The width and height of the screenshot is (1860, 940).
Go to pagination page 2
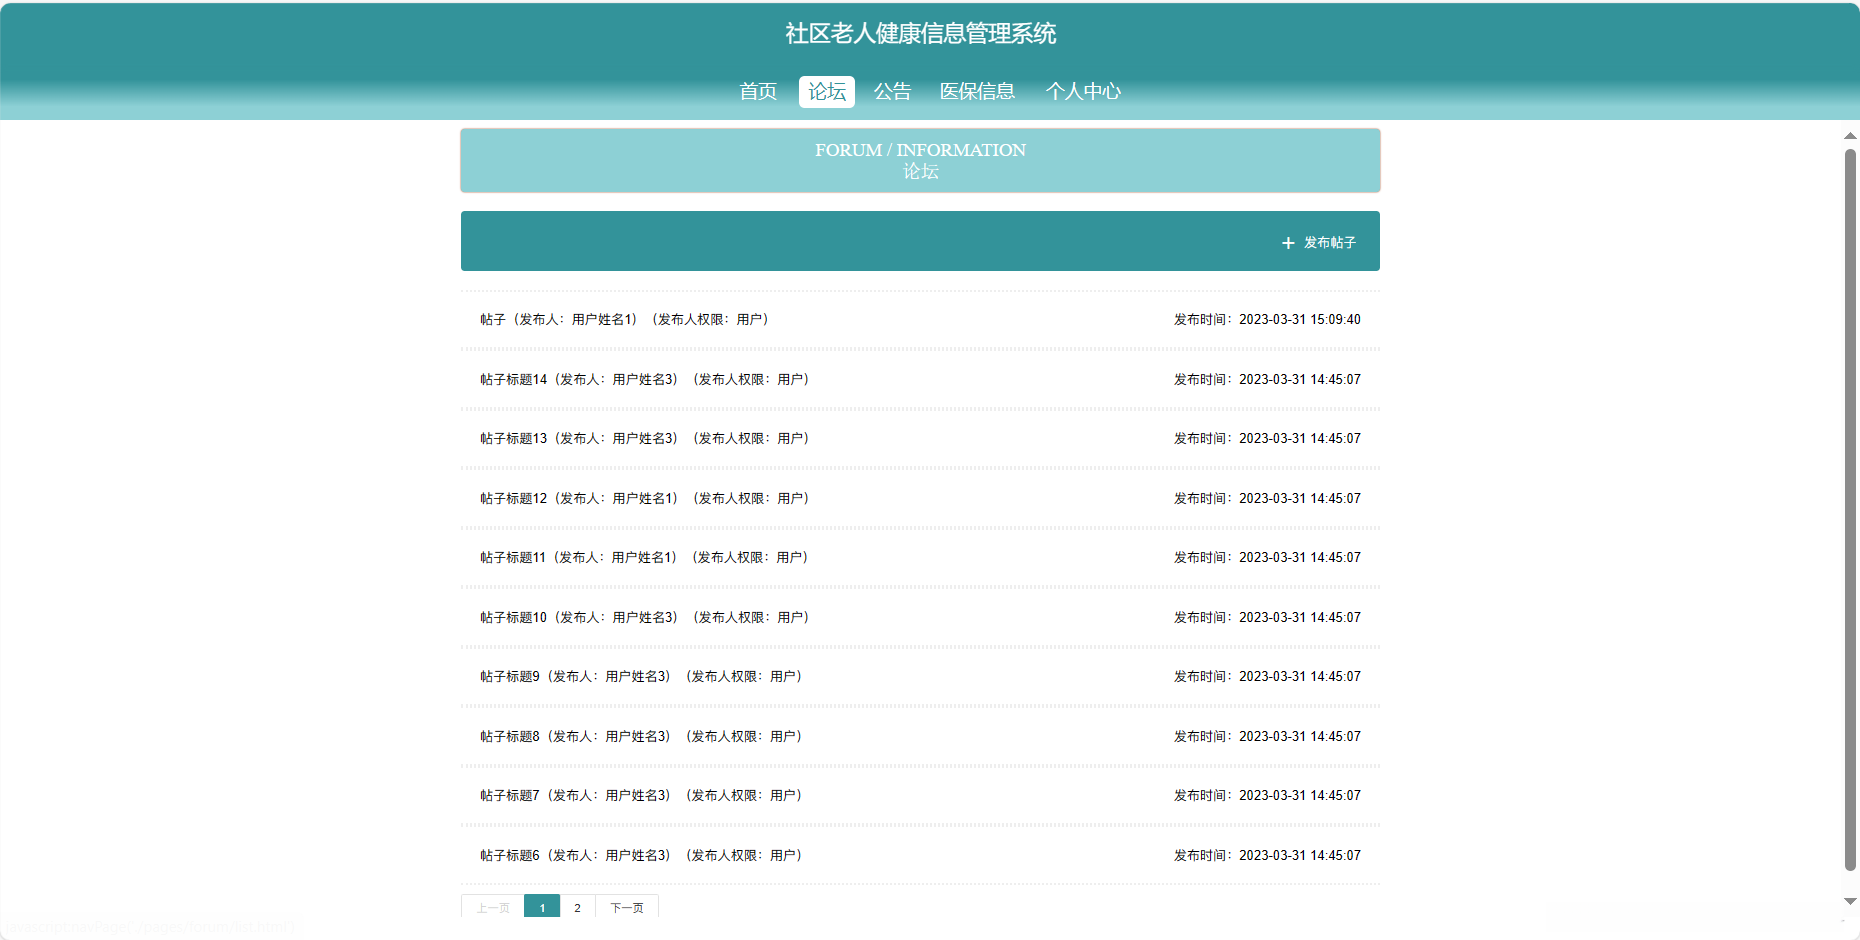click(577, 908)
